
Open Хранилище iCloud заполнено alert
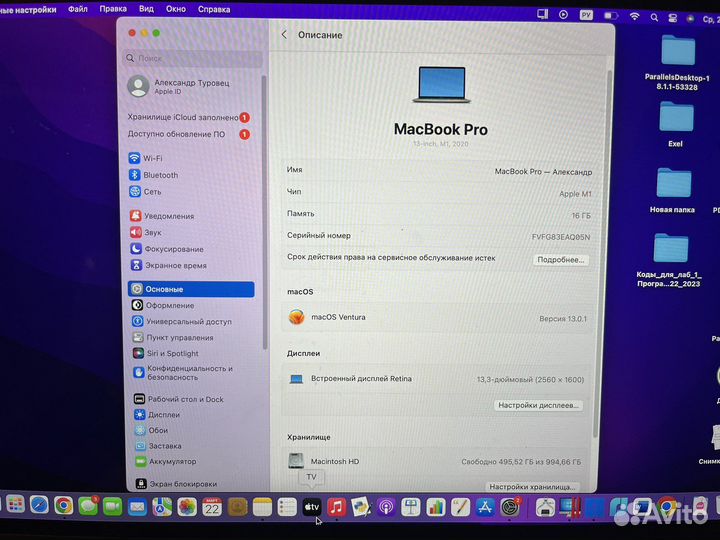click(x=188, y=118)
